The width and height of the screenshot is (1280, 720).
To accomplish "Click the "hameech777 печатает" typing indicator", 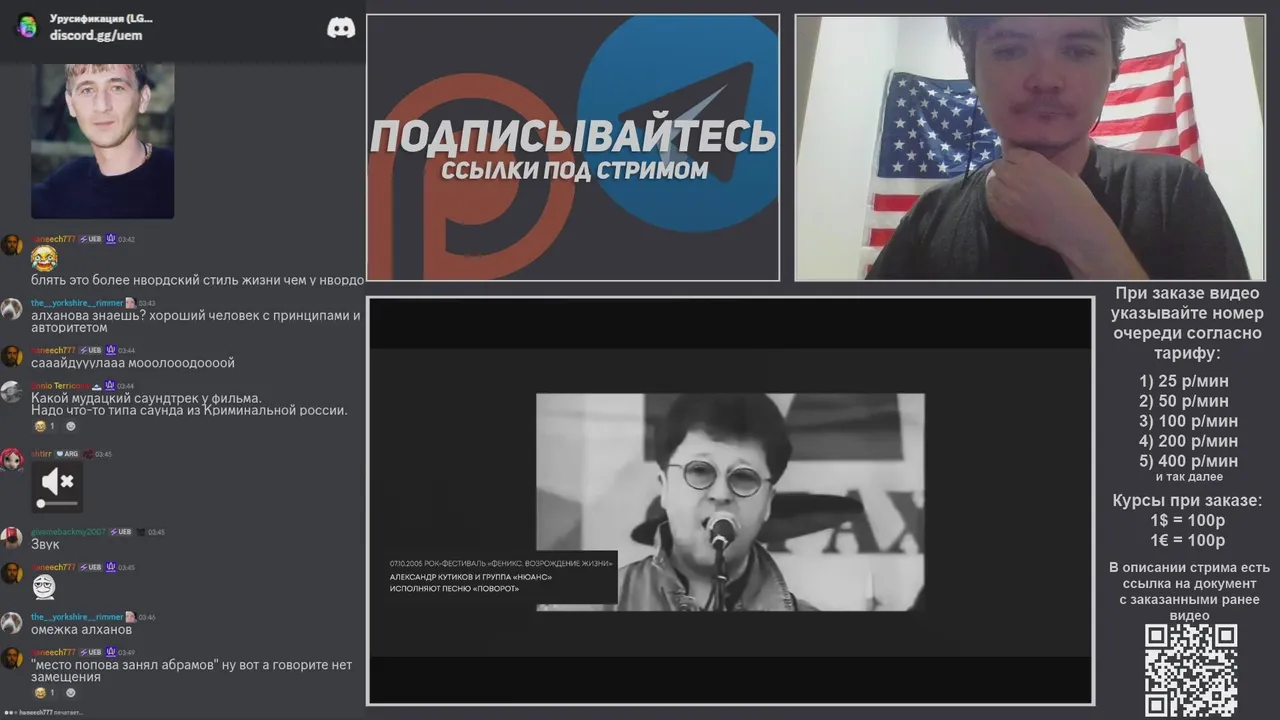I will tap(46, 712).
